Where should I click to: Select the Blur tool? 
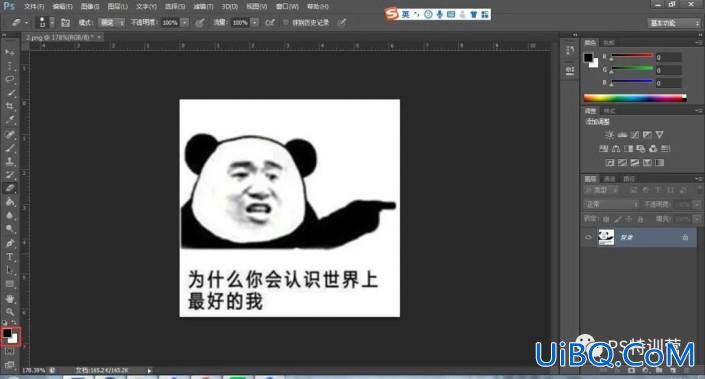coord(9,215)
